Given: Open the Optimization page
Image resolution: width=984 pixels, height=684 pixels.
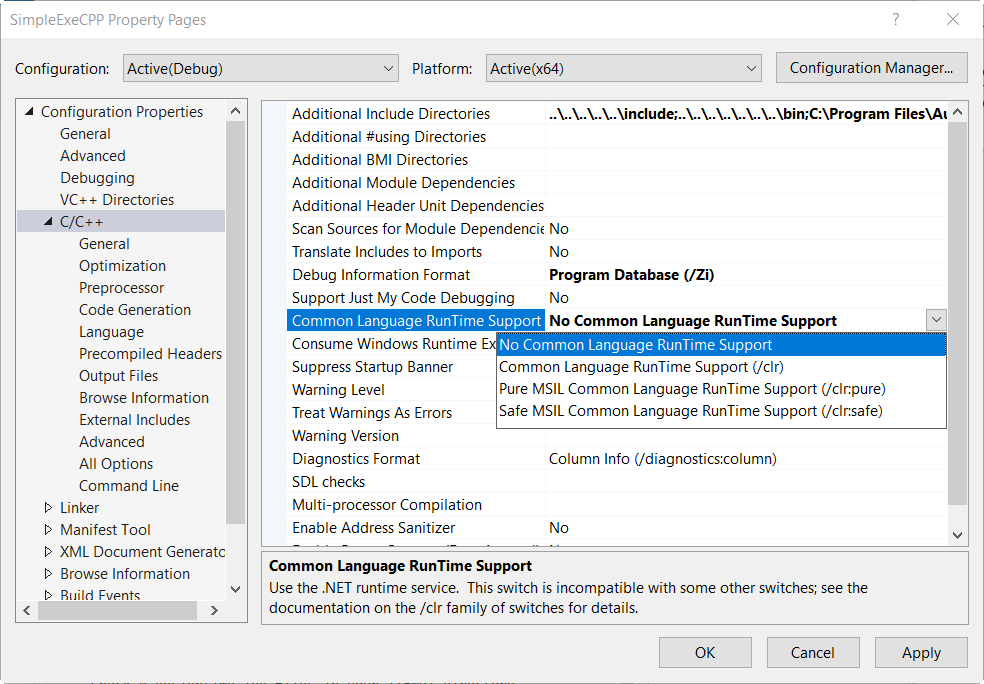Looking at the screenshot, I should [122, 265].
